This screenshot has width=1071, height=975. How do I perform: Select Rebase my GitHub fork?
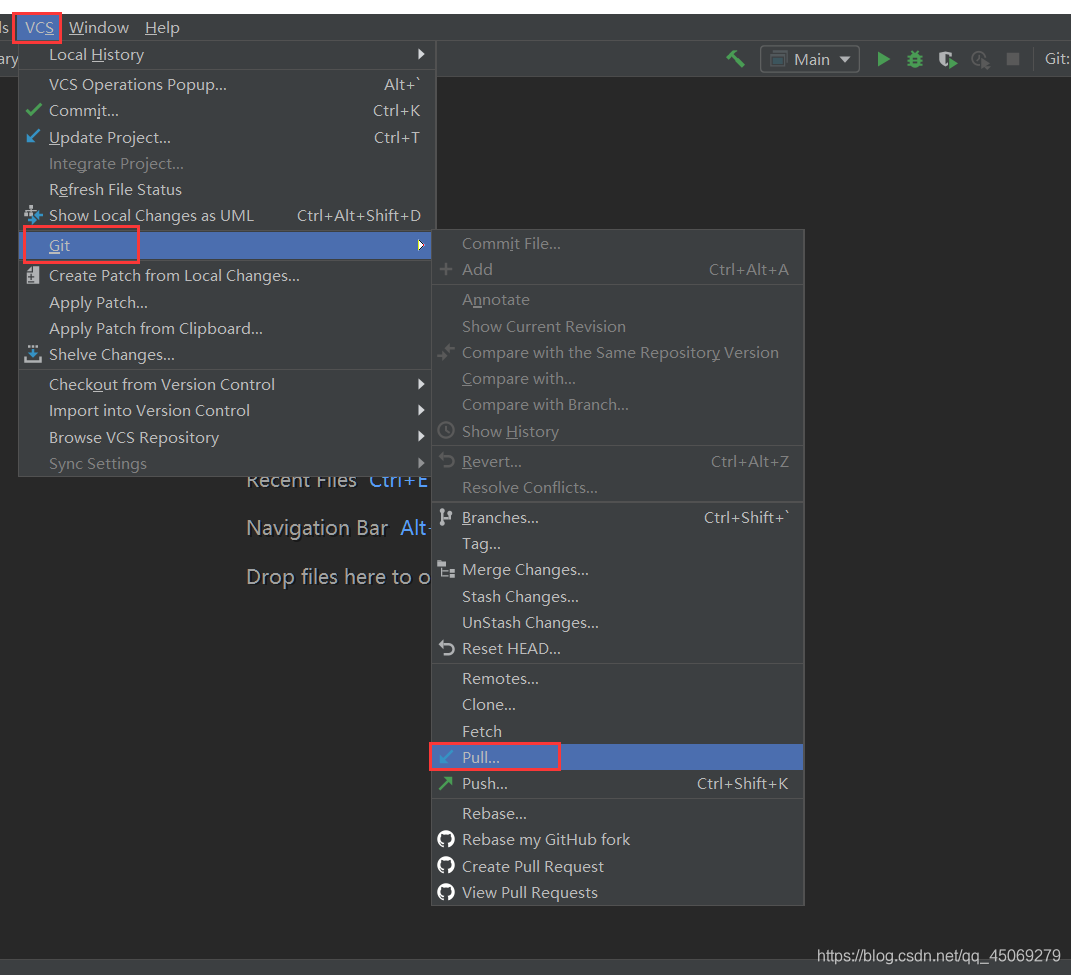click(617, 840)
